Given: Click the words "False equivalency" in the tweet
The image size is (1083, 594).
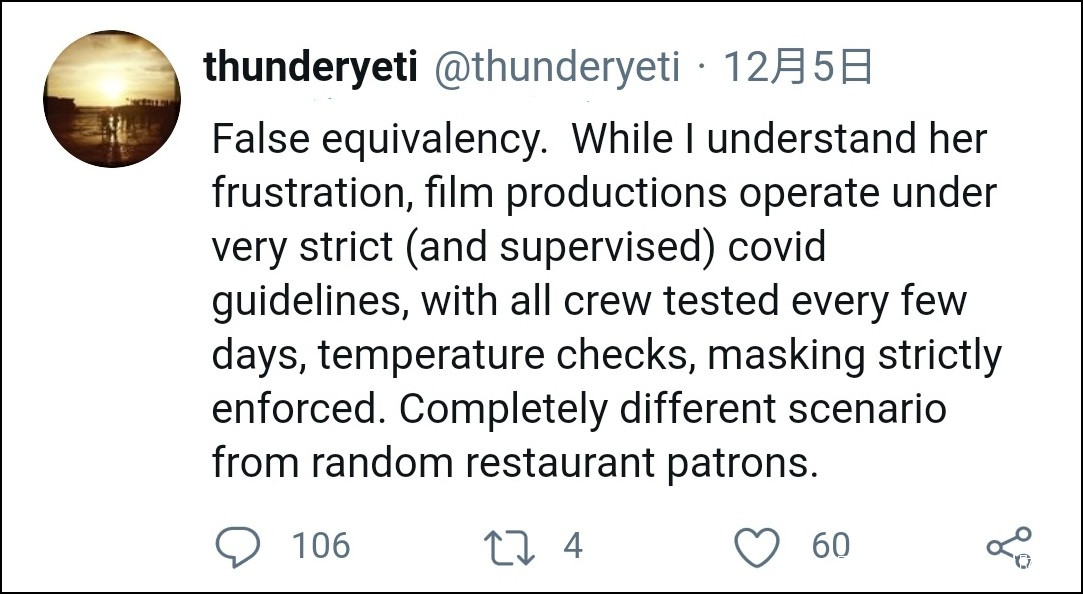Looking at the screenshot, I should (378, 140).
